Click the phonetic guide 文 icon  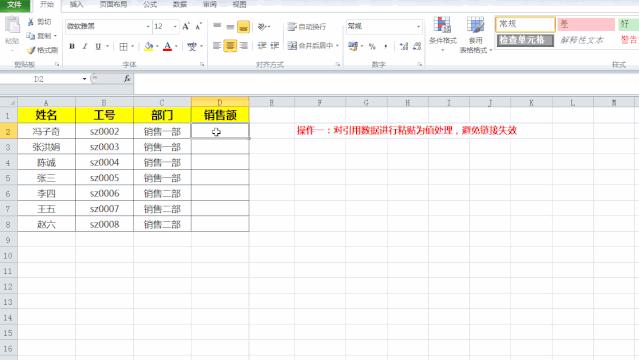tap(192, 46)
